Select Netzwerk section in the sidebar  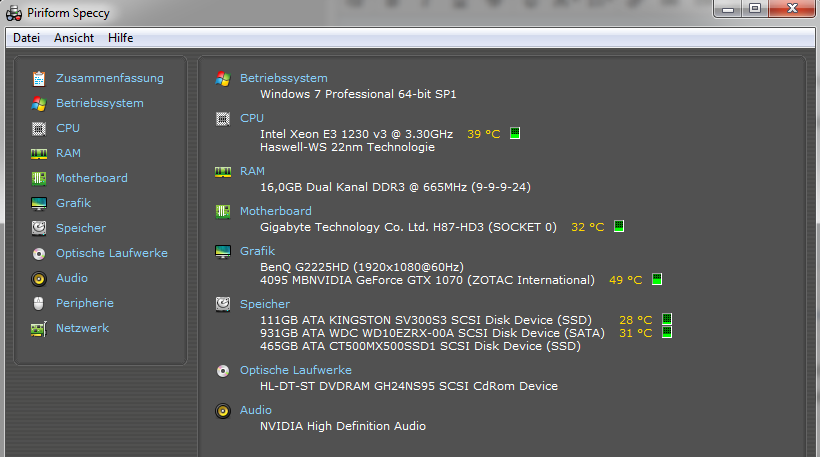tap(83, 328)
